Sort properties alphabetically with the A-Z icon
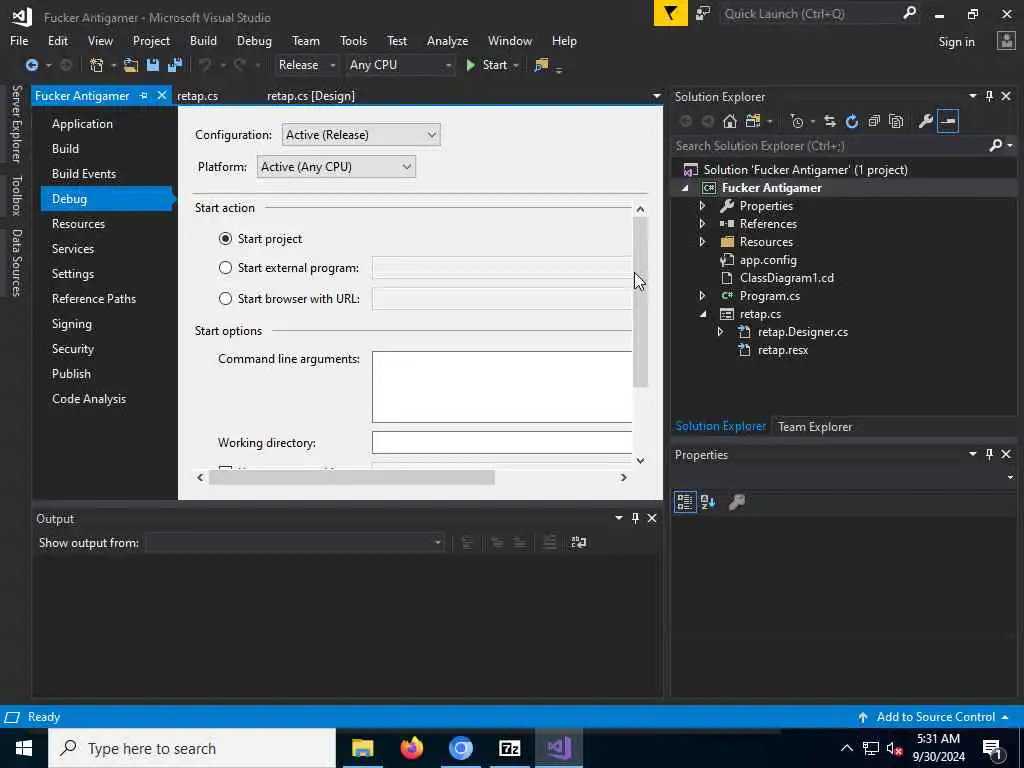 point(708,502)
